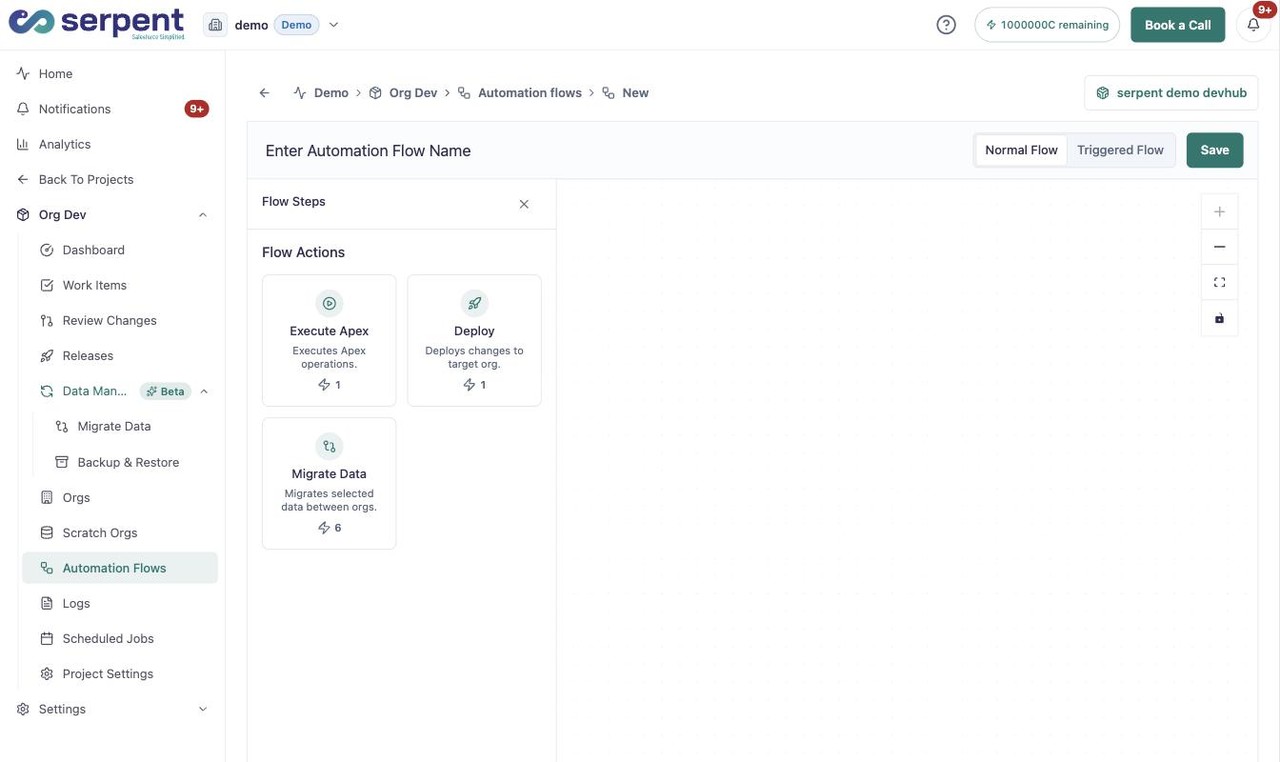Click the Logs file icon
This screenshot has width=1280, height=762.
[x=46, y=603]
